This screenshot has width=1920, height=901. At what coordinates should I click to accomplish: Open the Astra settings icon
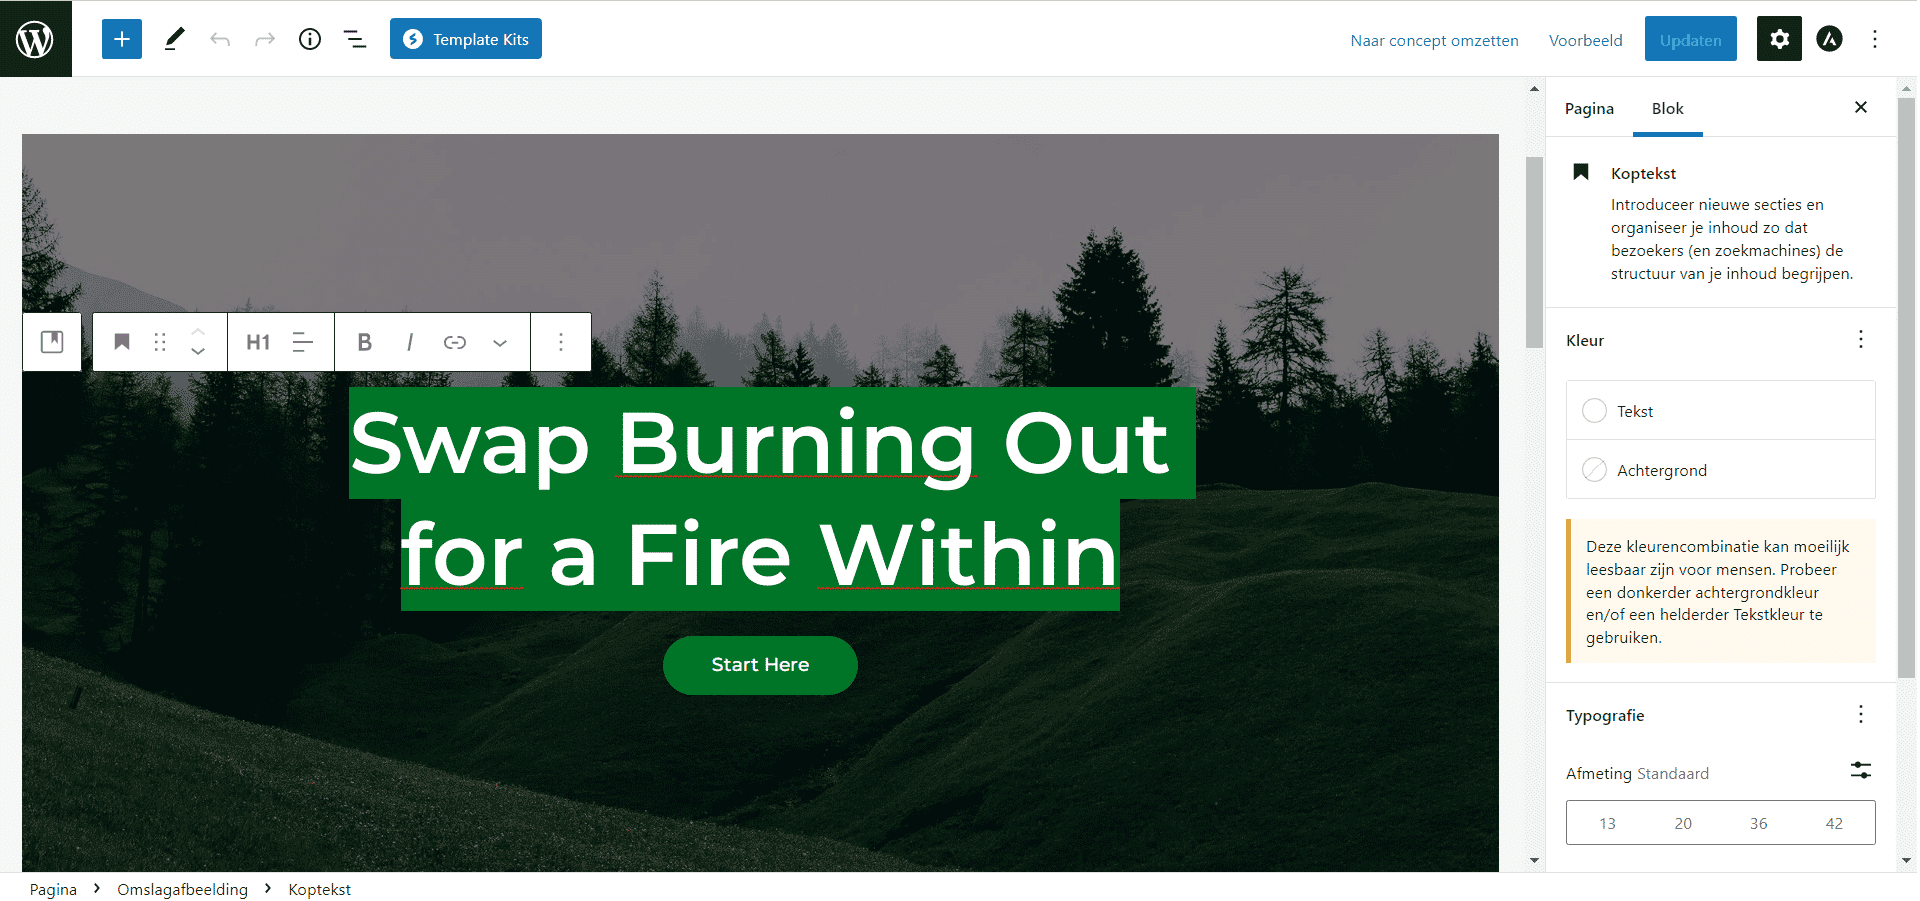[1829, 39]
